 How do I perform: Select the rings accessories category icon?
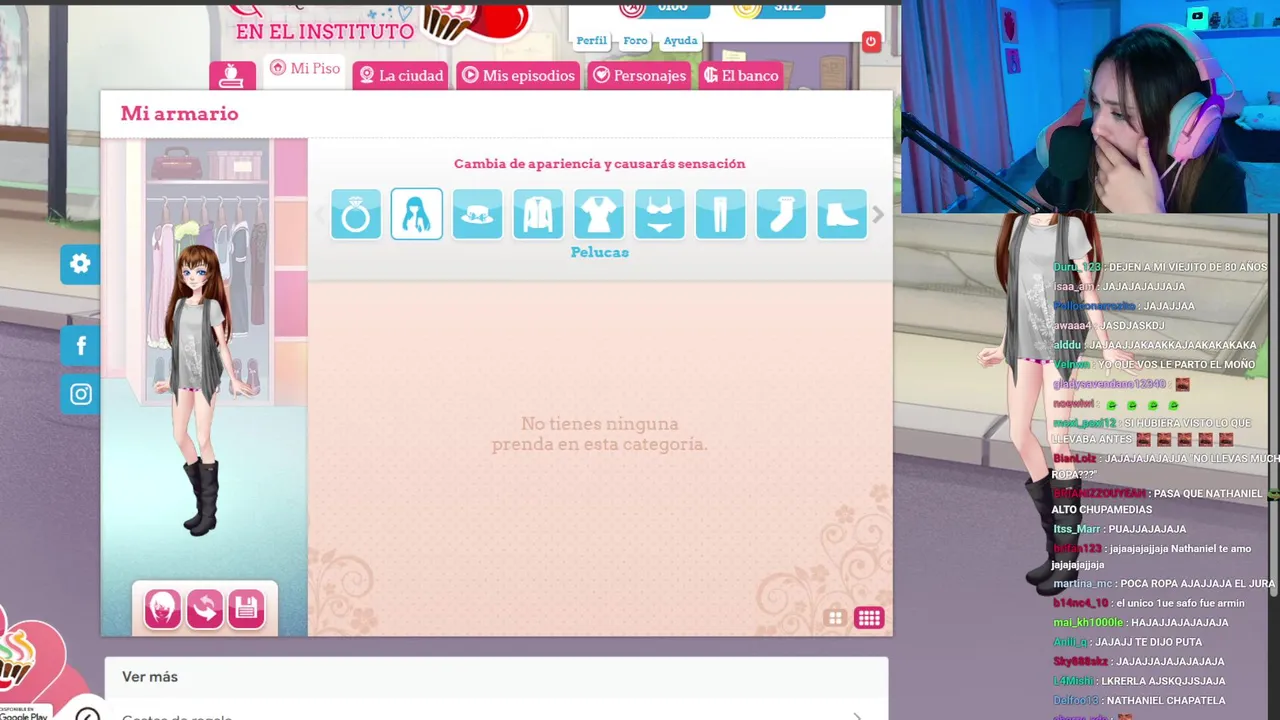tap(356, 214)
